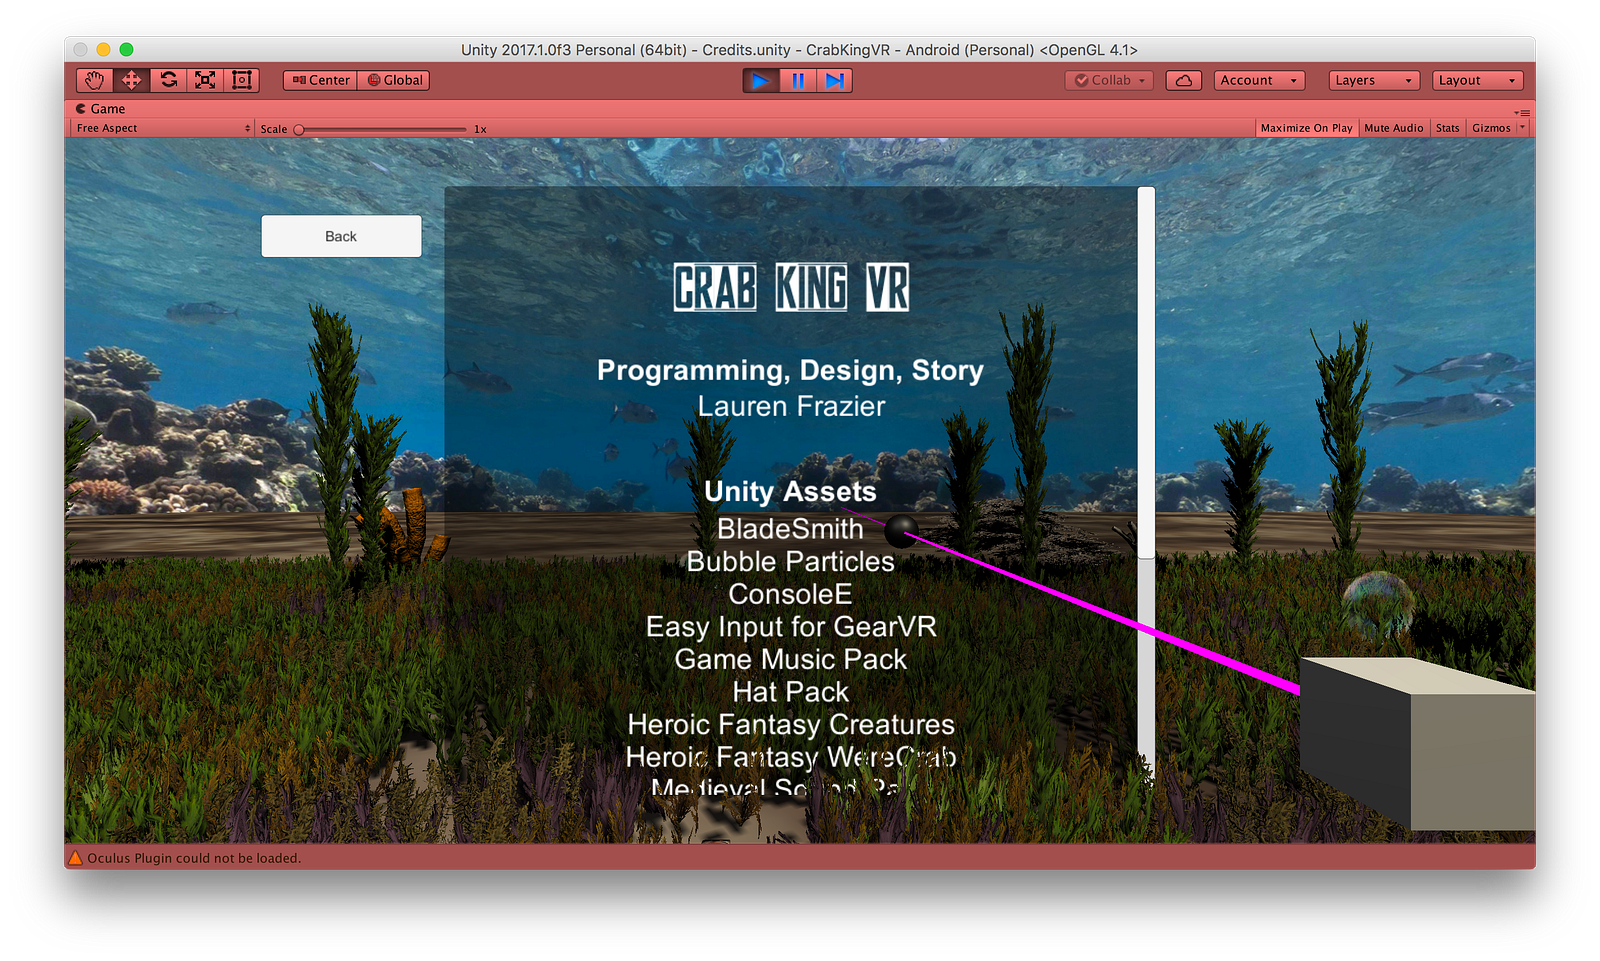Click the "Bubble Particles" credit entry
Image resolution: width=1600 pixels, height=961 pixels.
tap(790, 561)
